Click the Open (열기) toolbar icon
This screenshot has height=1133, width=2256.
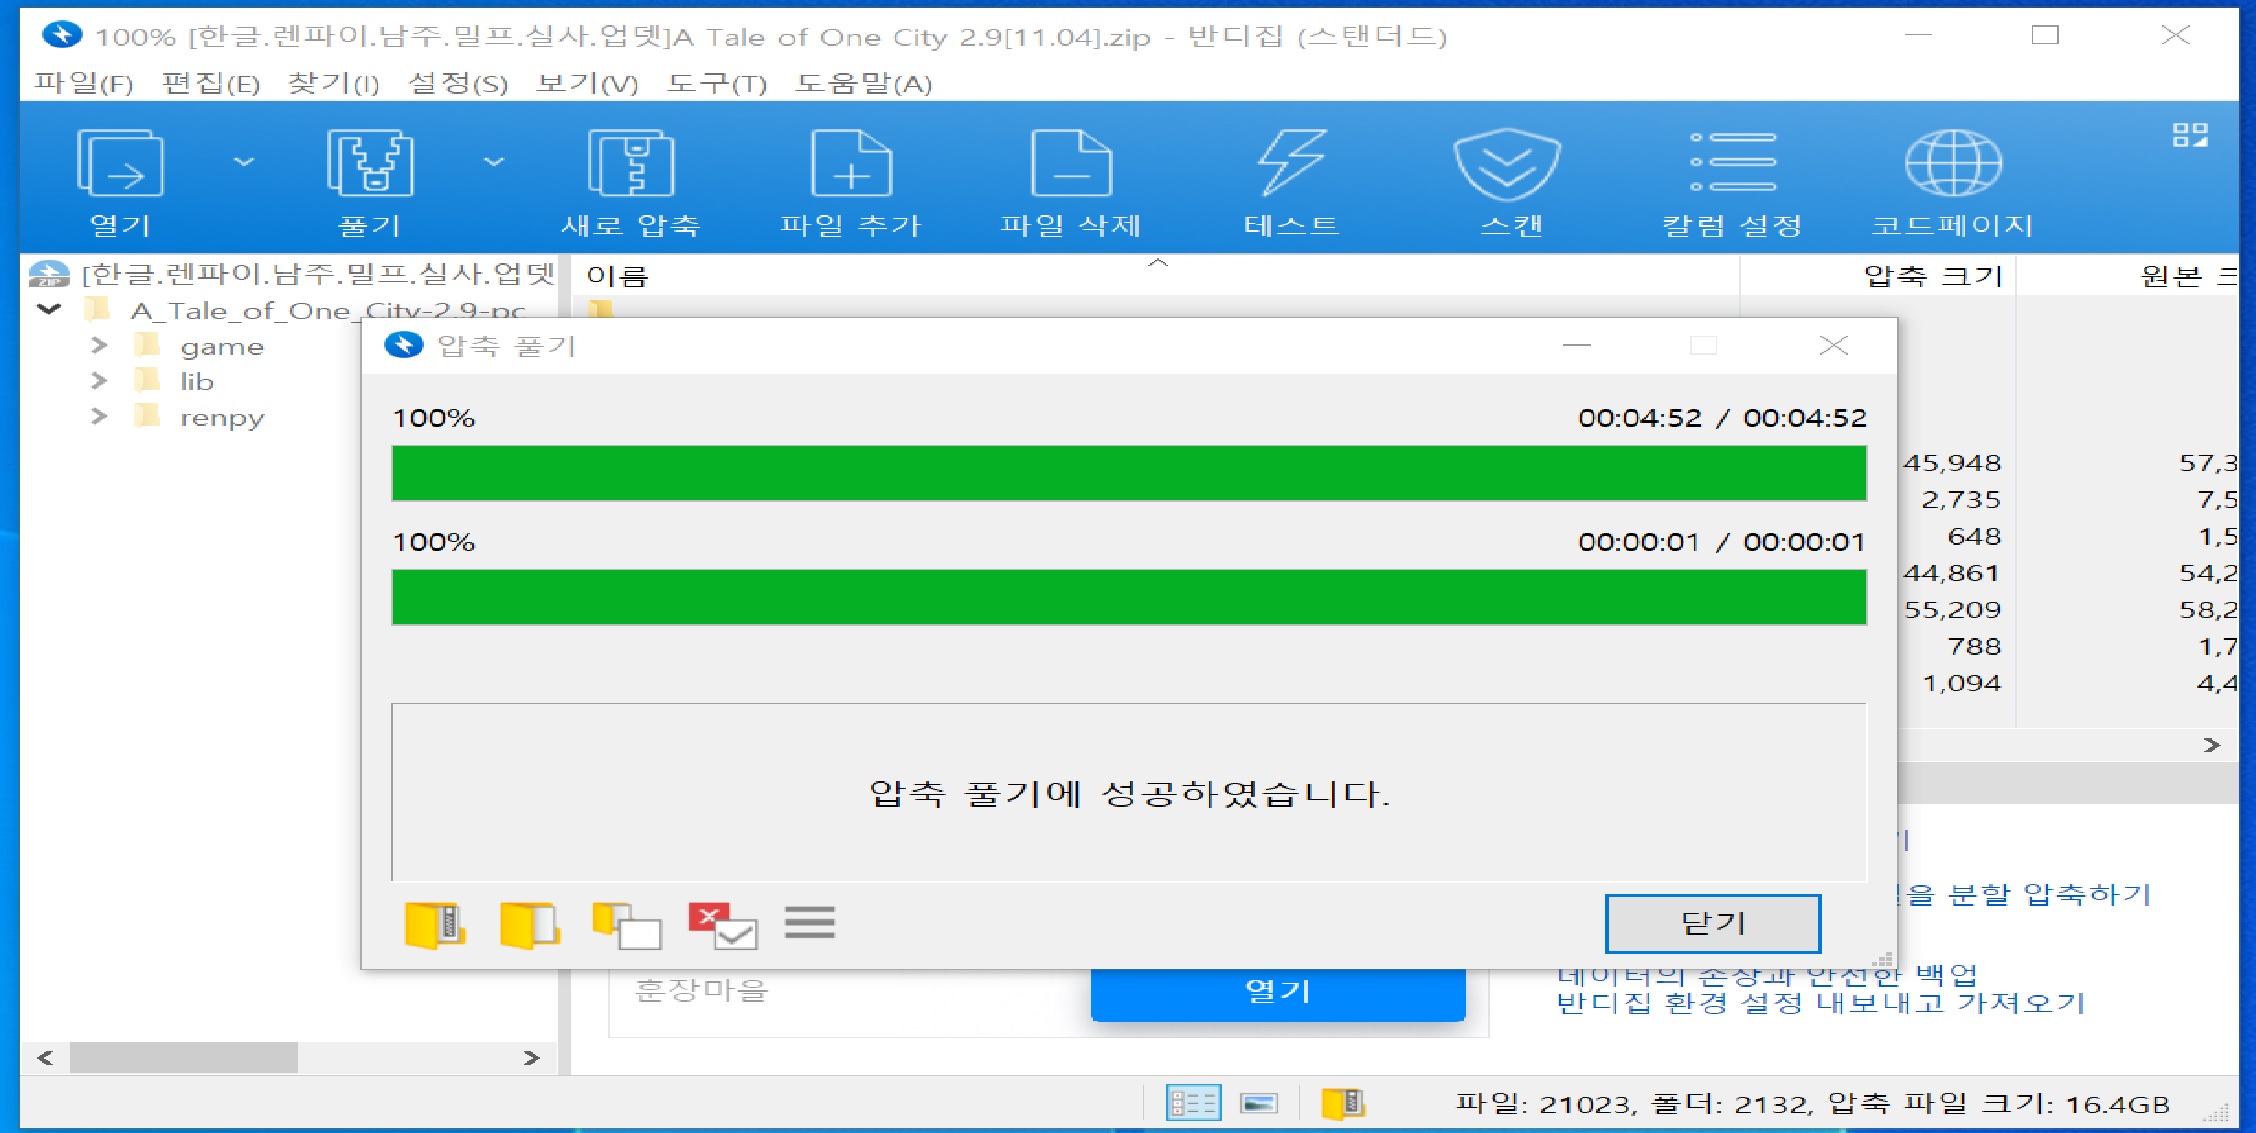click(120, 165)
